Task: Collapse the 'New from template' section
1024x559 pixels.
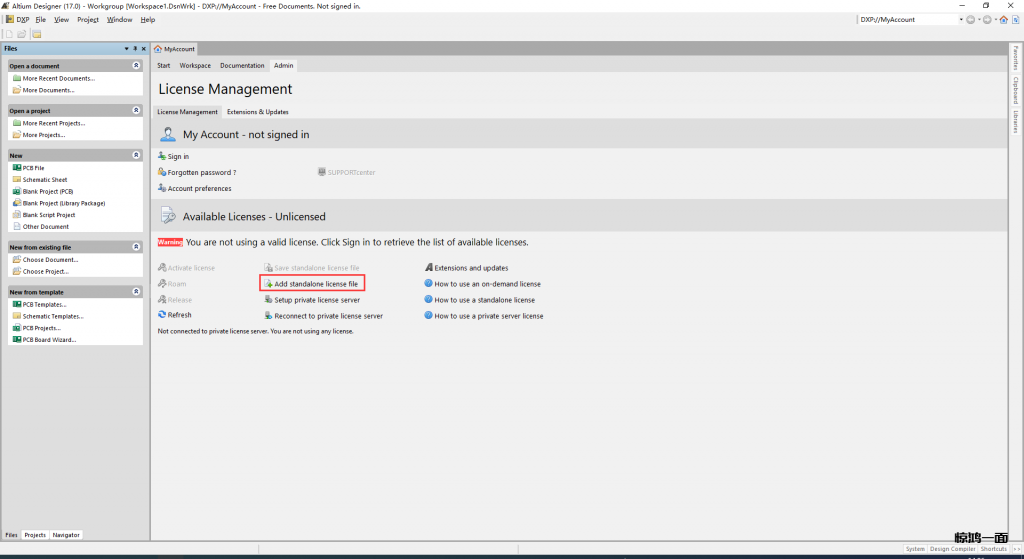Action: (x=136, y=292)
